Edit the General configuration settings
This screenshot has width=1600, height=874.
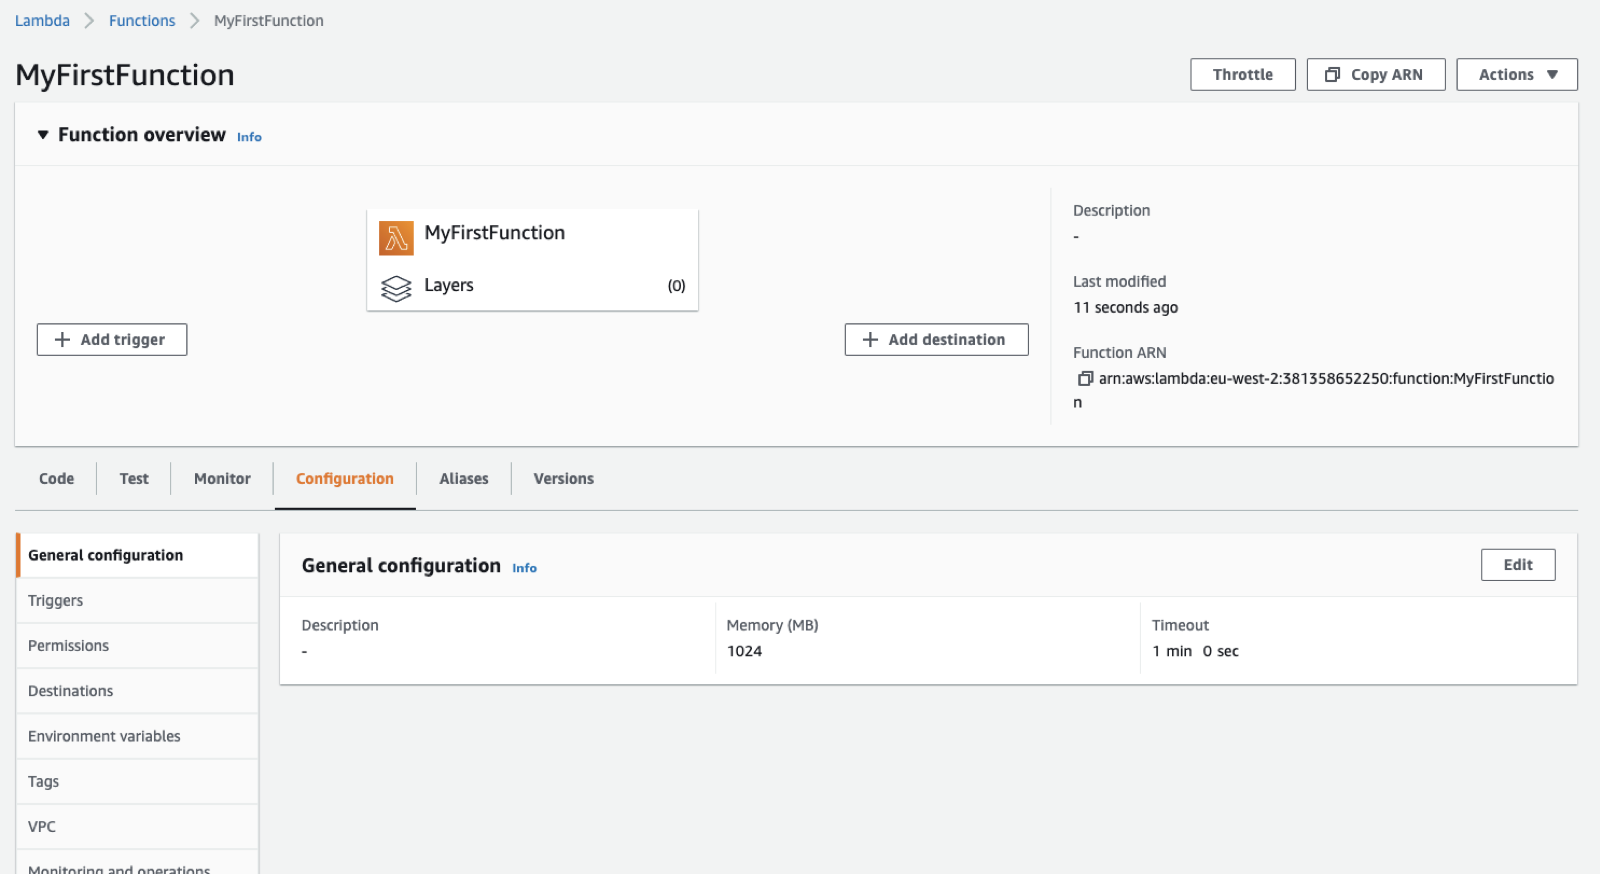(x=1517, y=565)
